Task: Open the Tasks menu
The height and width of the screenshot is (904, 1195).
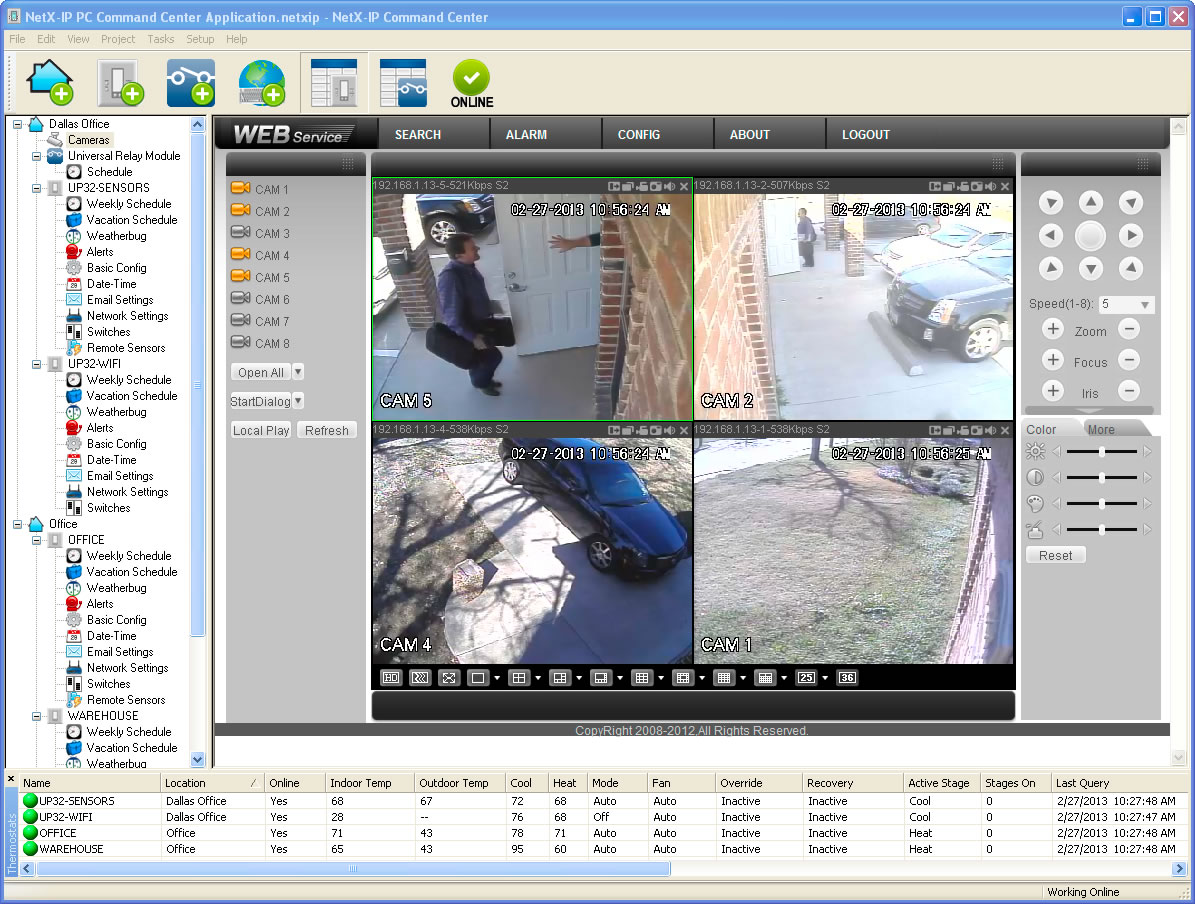Action: click(161, 39)
